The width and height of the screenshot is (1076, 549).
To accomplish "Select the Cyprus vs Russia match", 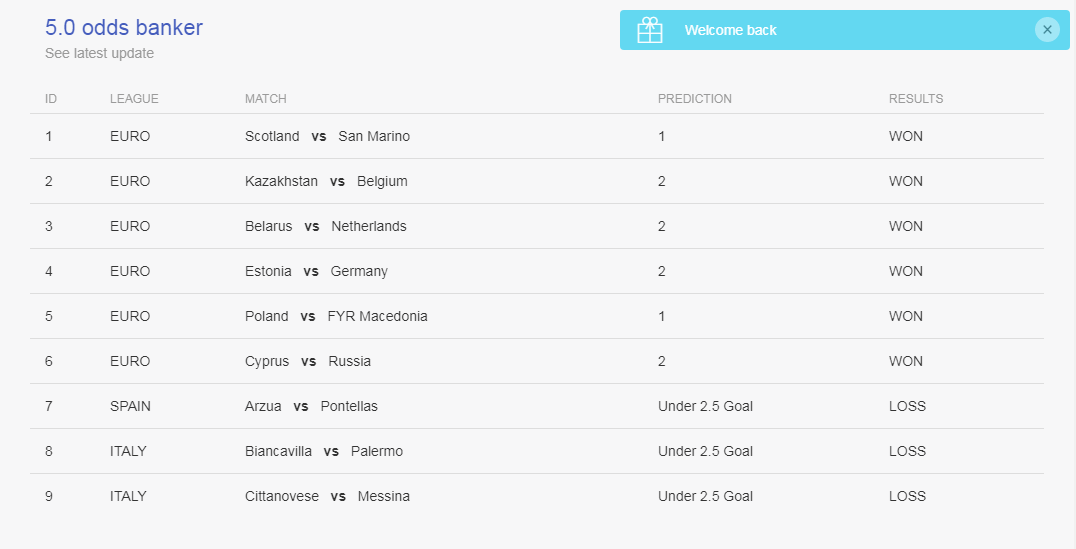I will point(308,362).
